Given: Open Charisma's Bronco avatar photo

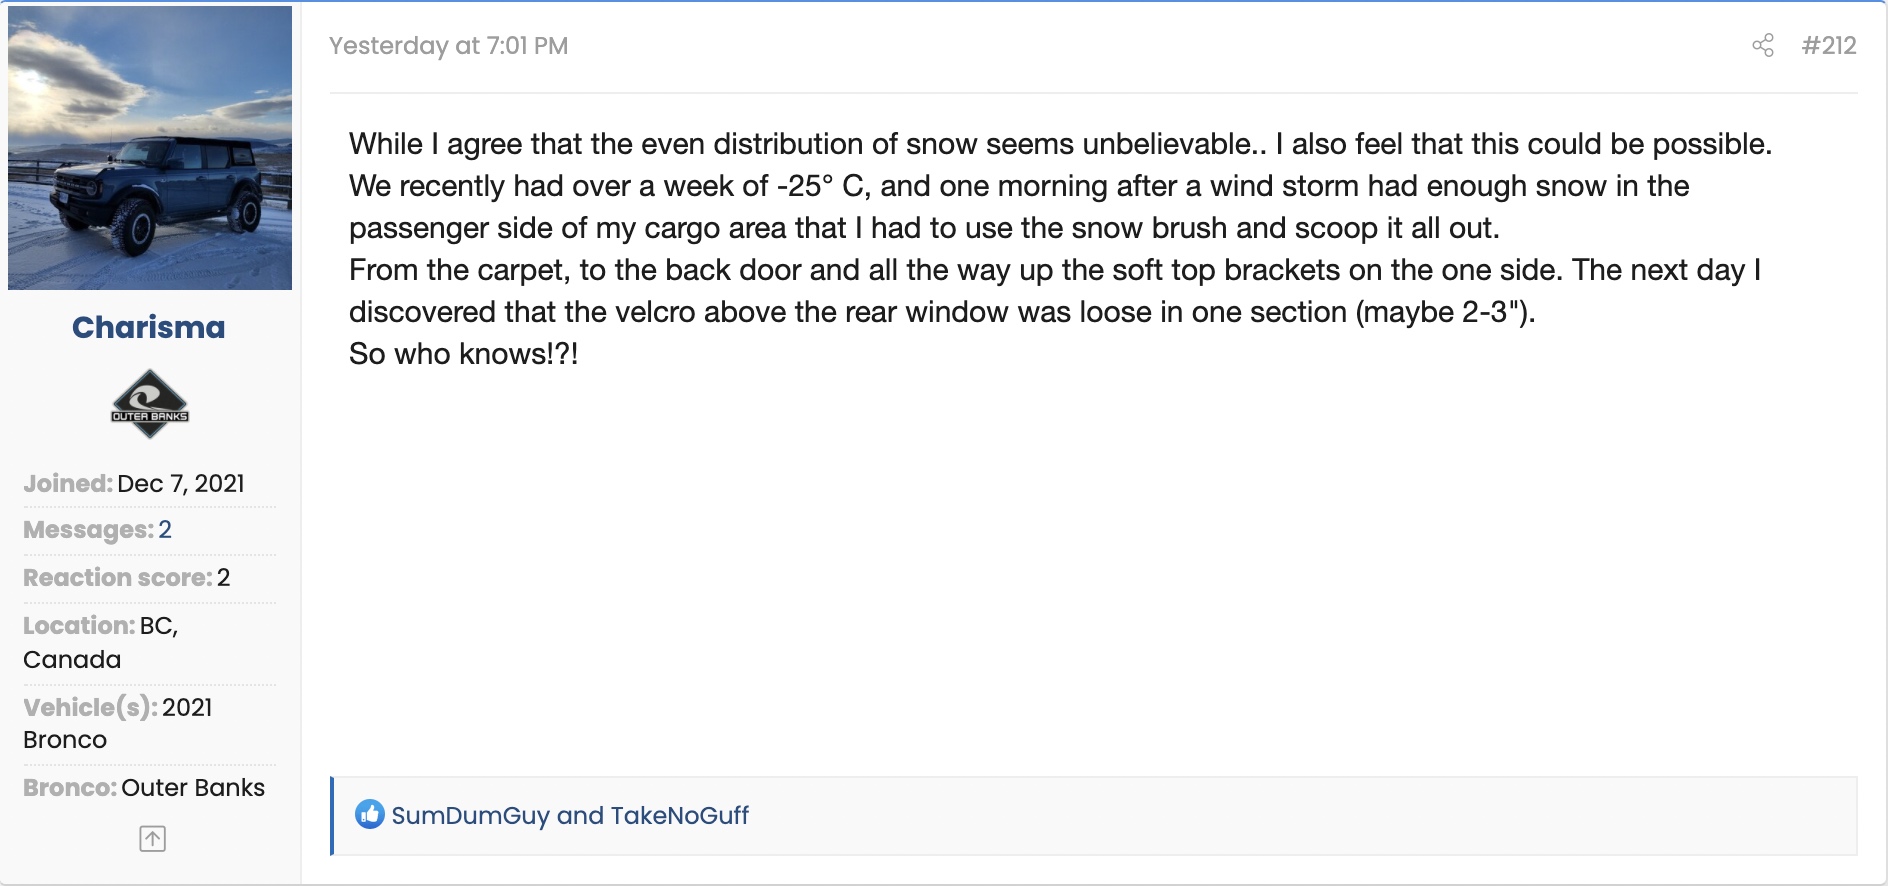Looking at the screenshot, I should (150, 148).
